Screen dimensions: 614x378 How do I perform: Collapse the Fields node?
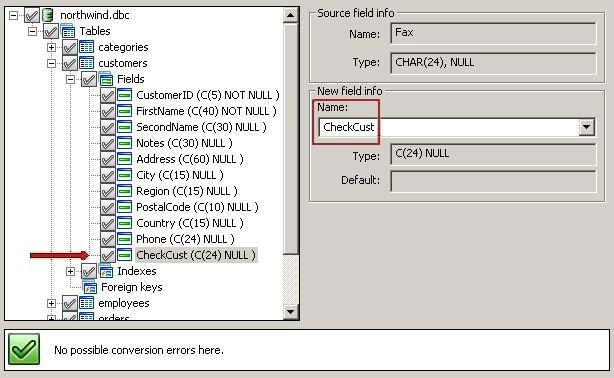click(x=70, y=80)
